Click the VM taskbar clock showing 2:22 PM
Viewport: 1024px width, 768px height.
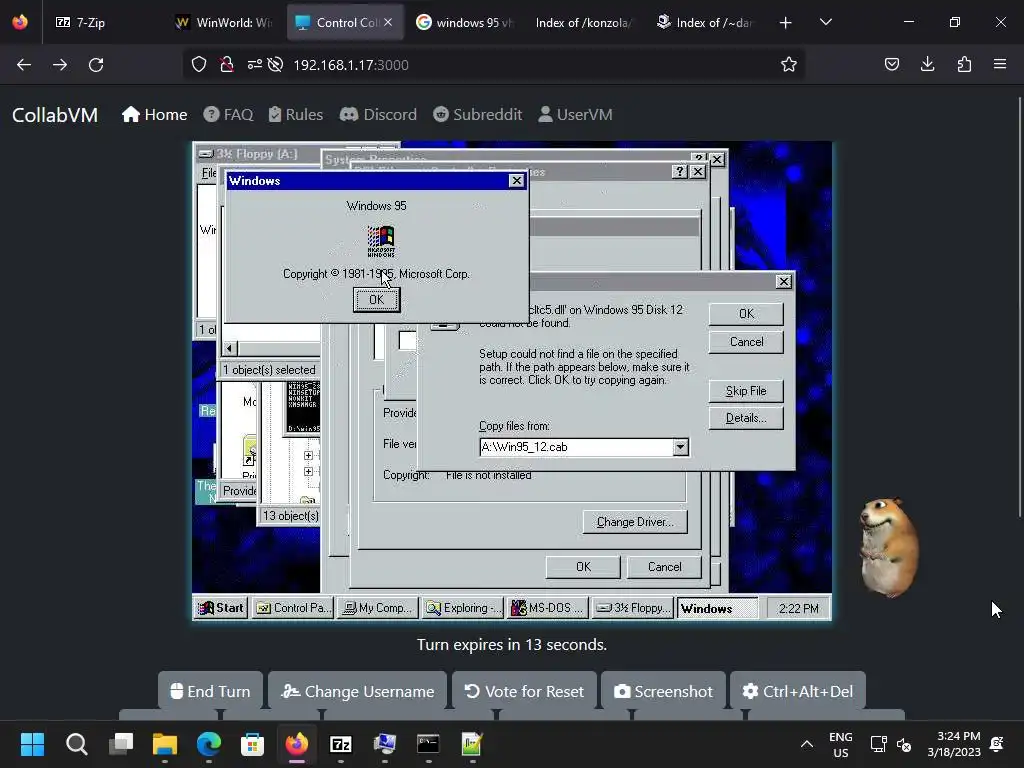click(798, 609)
